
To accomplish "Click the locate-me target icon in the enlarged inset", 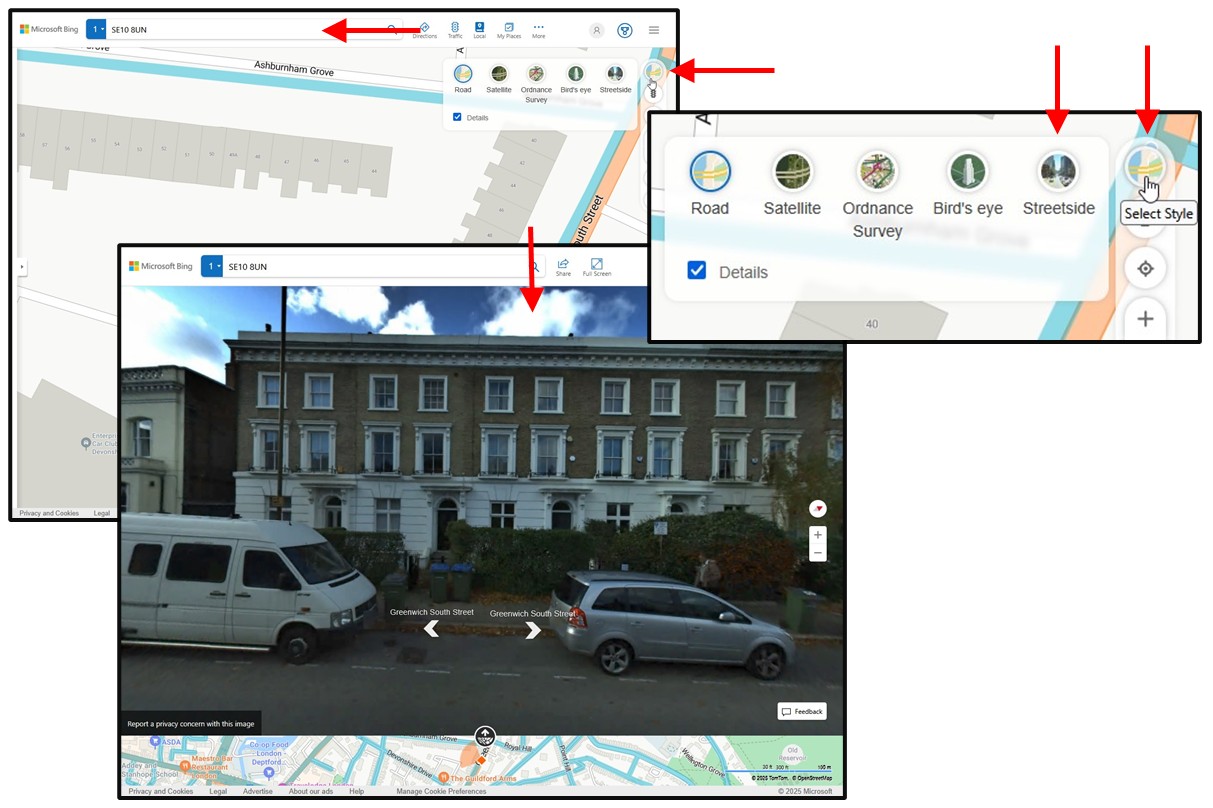I will (1146, 269).
